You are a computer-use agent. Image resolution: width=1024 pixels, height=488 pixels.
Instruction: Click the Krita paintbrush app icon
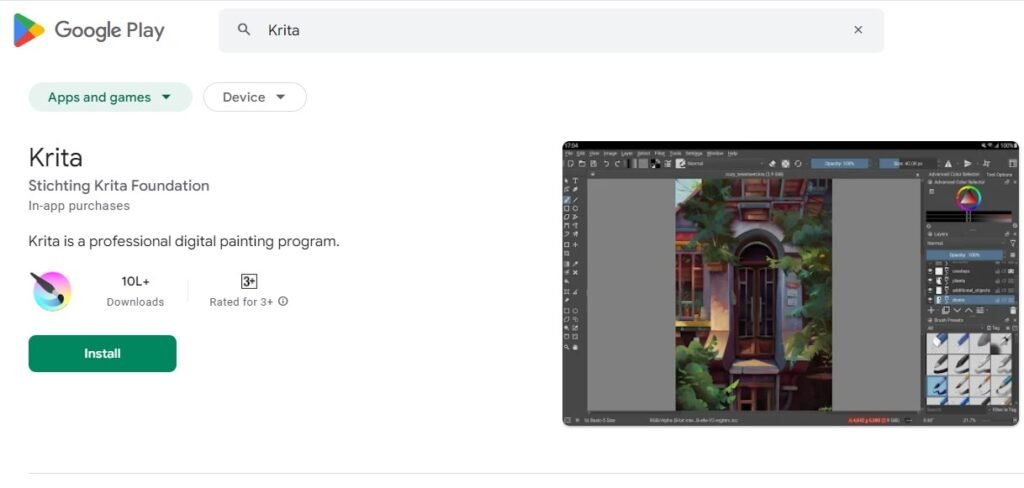pos(51,291)
